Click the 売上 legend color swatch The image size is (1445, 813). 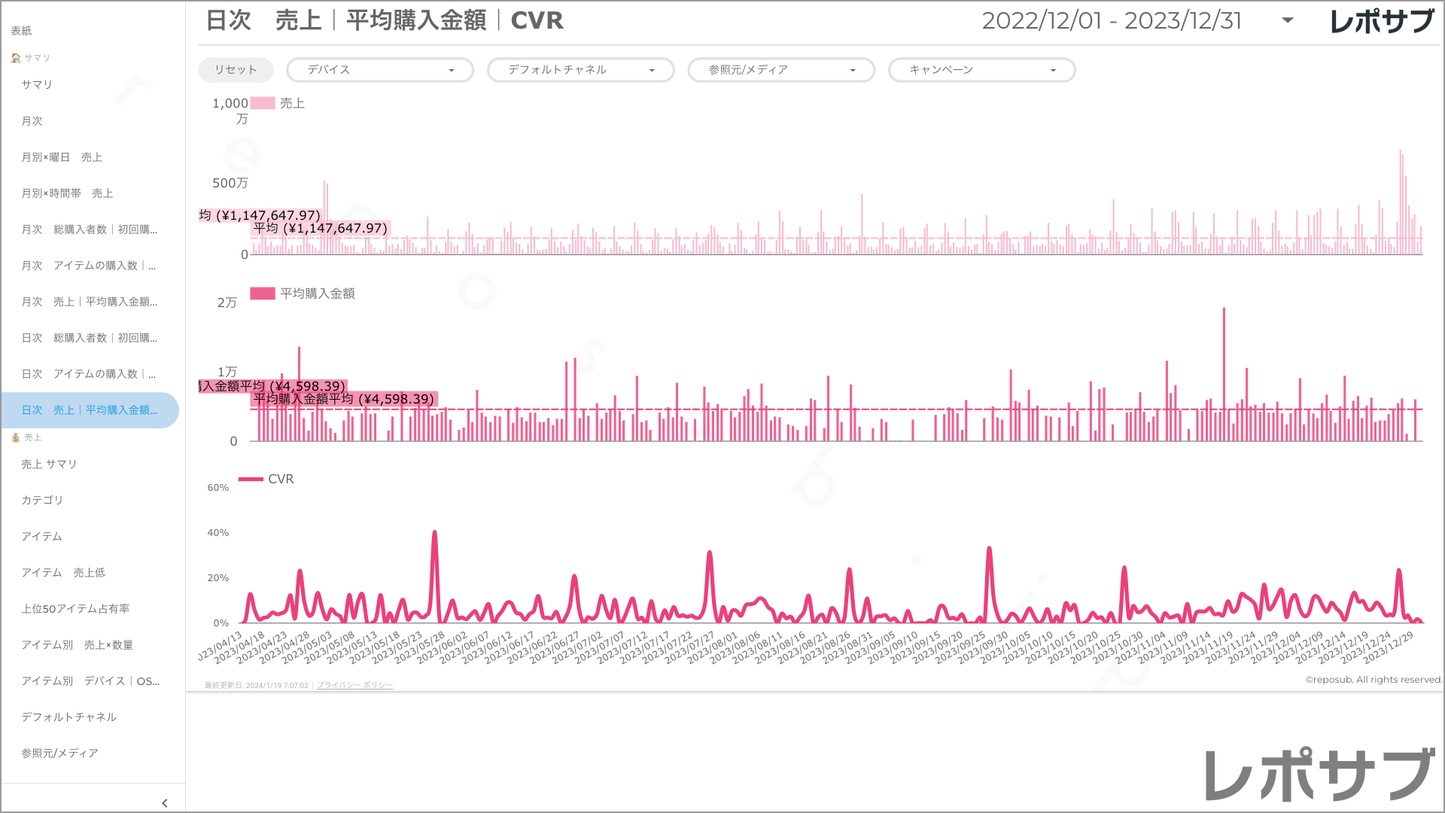click(x=262, y=103)
